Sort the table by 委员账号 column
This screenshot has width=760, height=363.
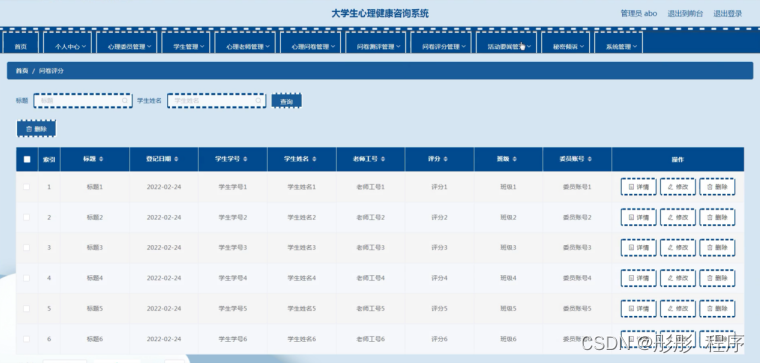point(590,159)
